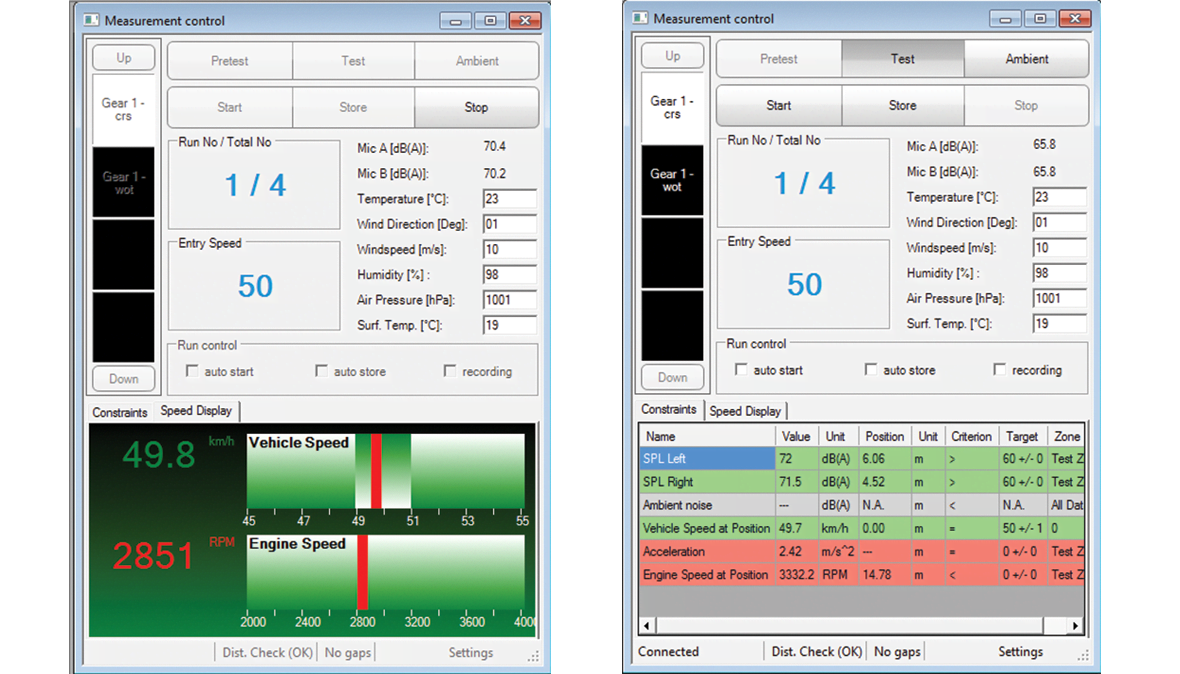Click the Engine Speed gauge bar

click(385, 572)
